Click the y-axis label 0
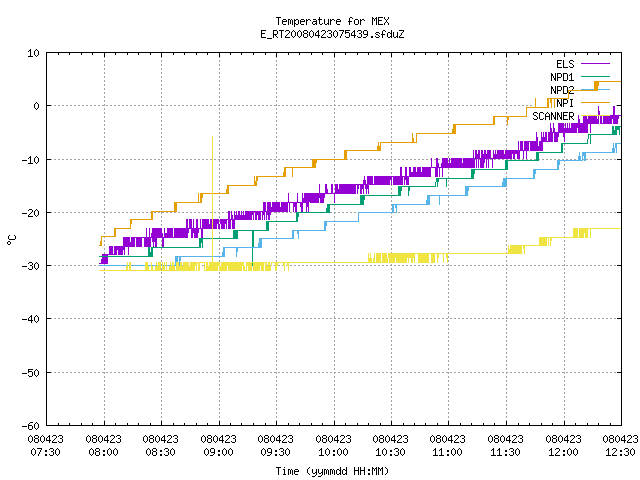640x480 pixels. (x=36, y=106)
